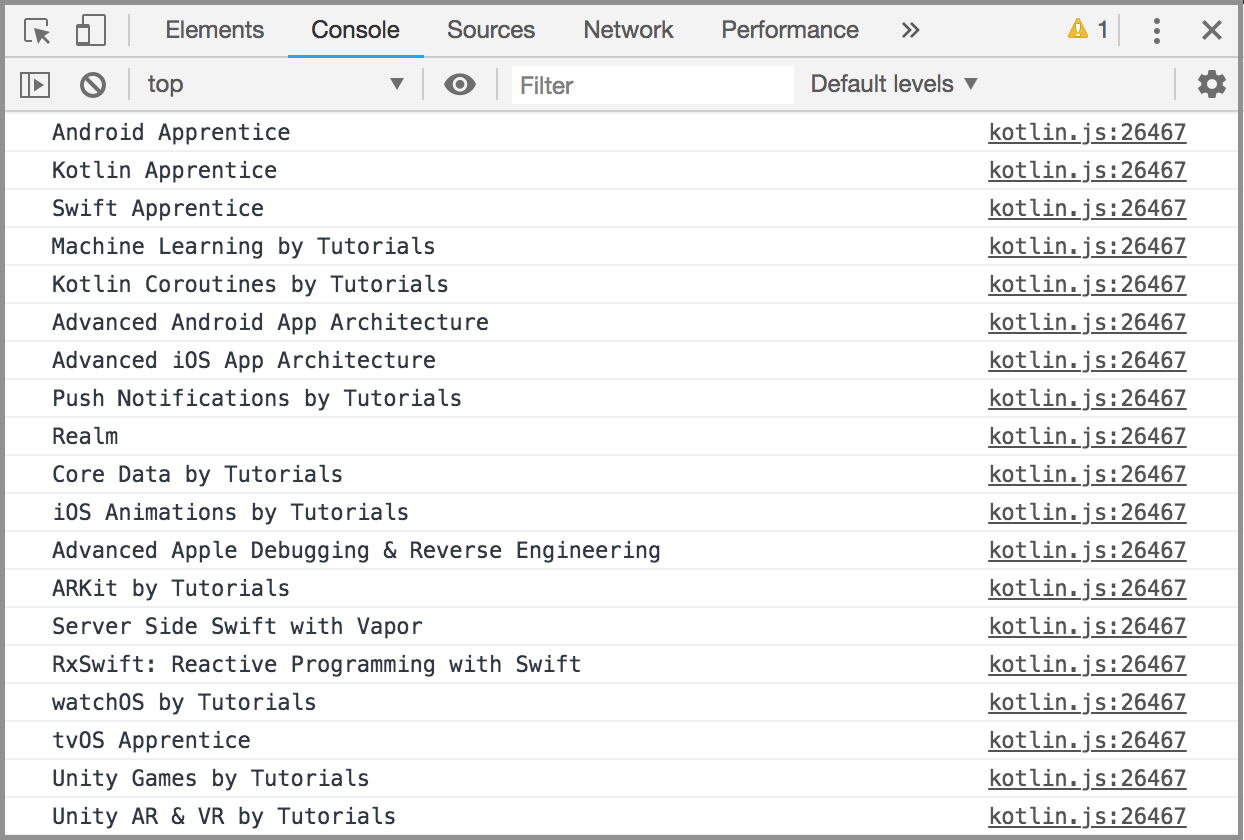This screenshot has height=840, width=1244.
Task: Show the console sidebar panel
Action: coord(35,85)
